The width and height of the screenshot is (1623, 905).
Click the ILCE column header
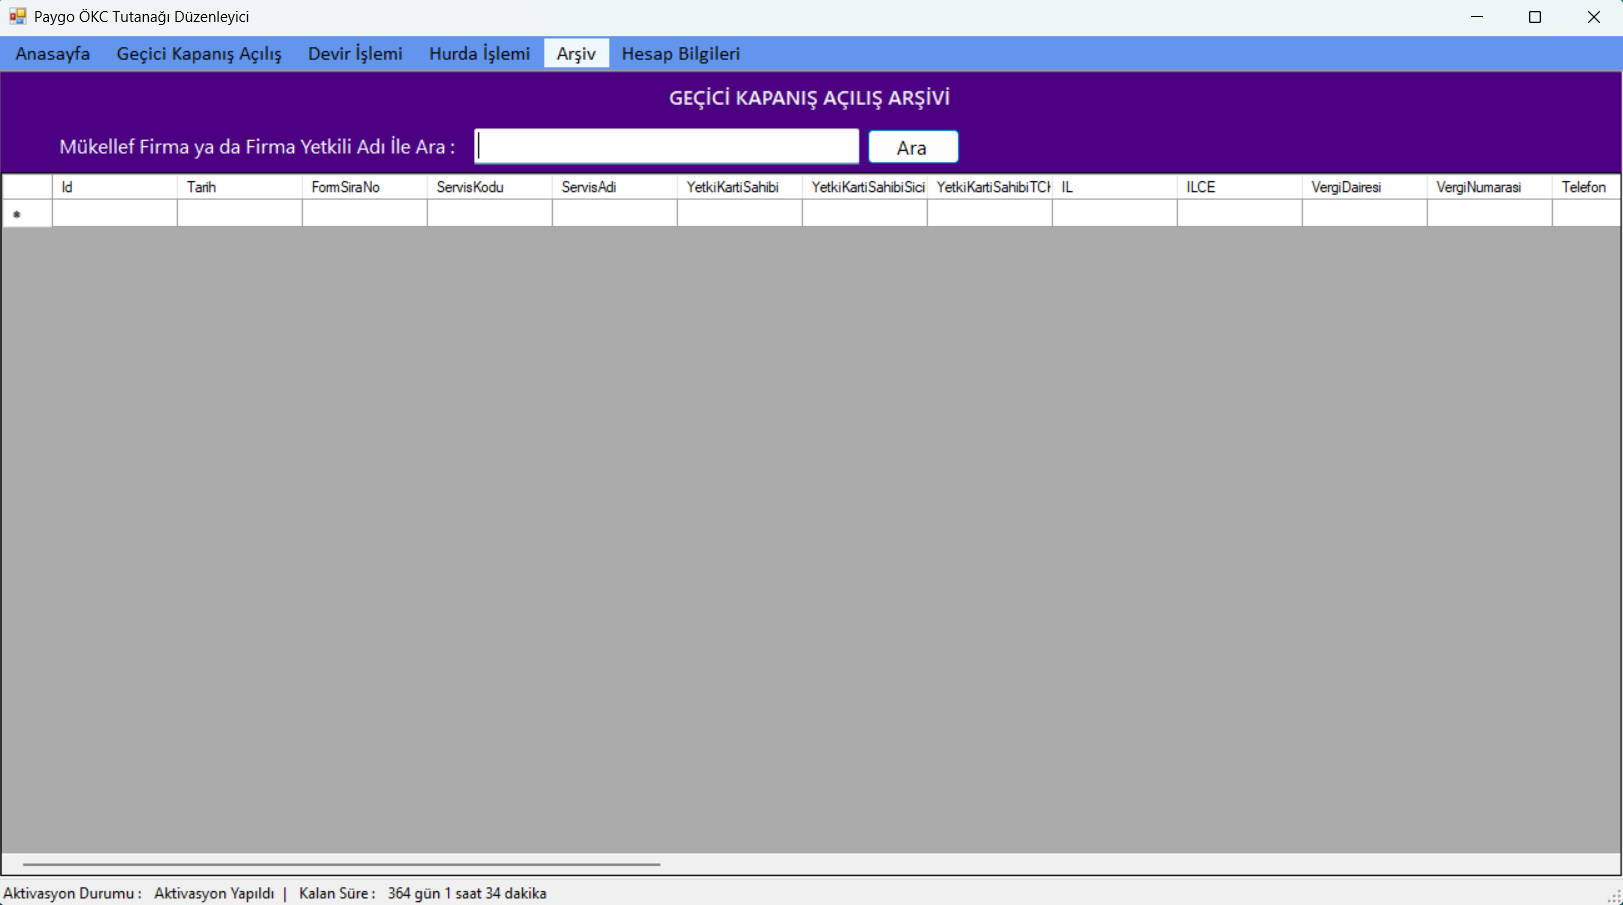(x=1240, y=187)
